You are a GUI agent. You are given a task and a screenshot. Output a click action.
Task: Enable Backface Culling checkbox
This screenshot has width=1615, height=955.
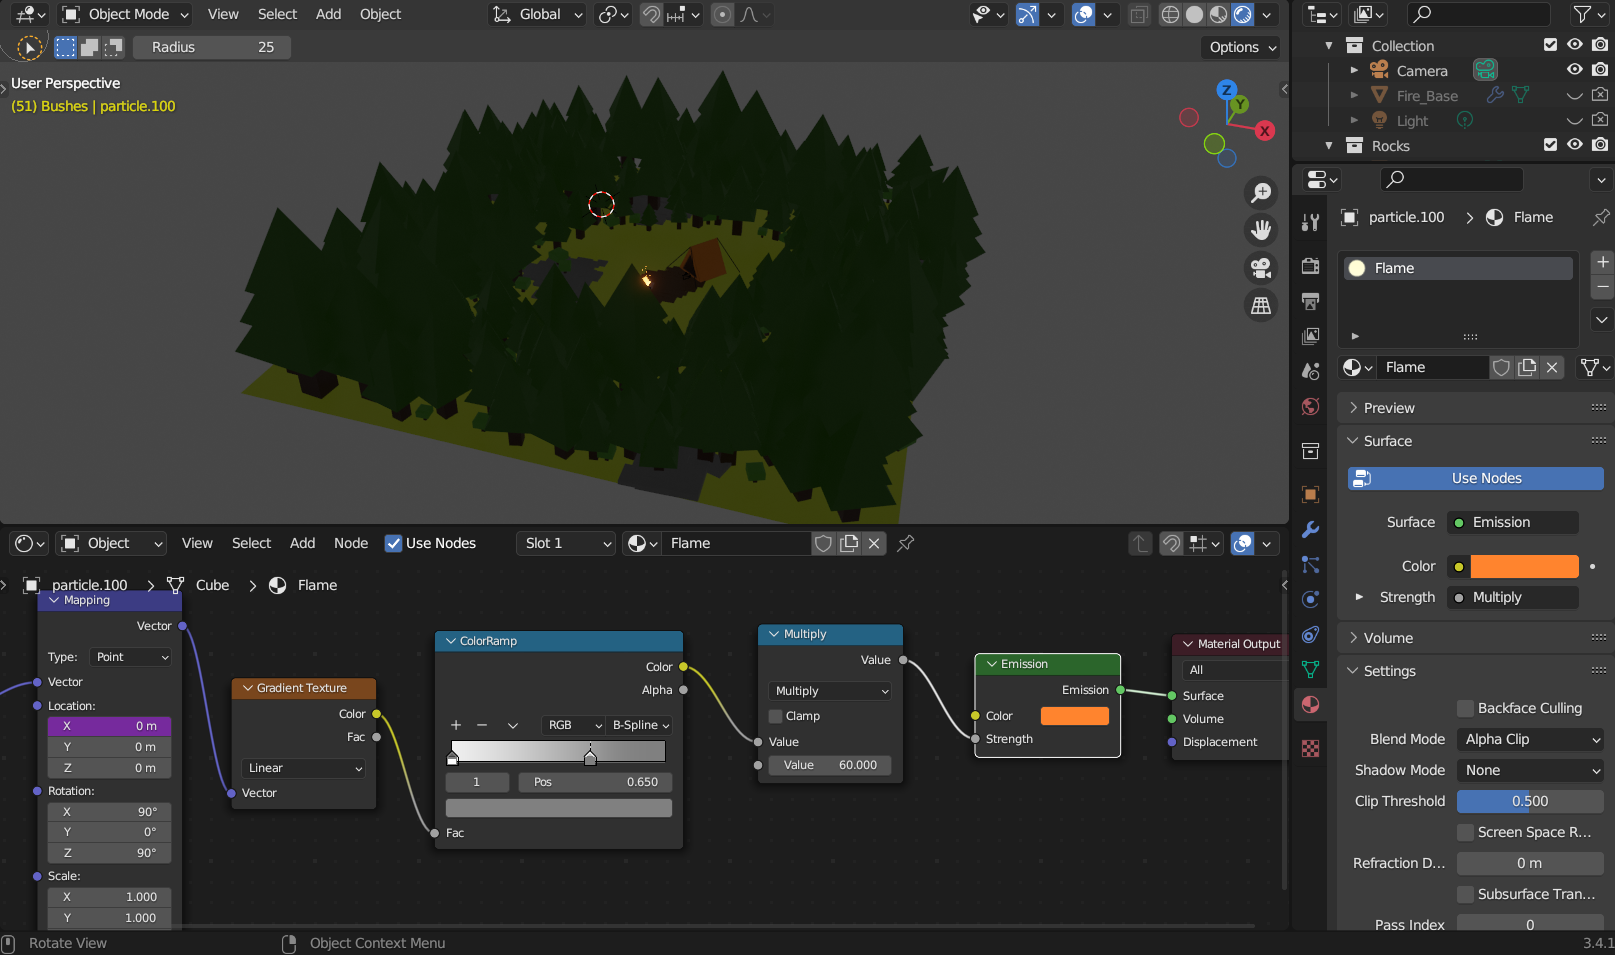click(x=1466, y=708)
